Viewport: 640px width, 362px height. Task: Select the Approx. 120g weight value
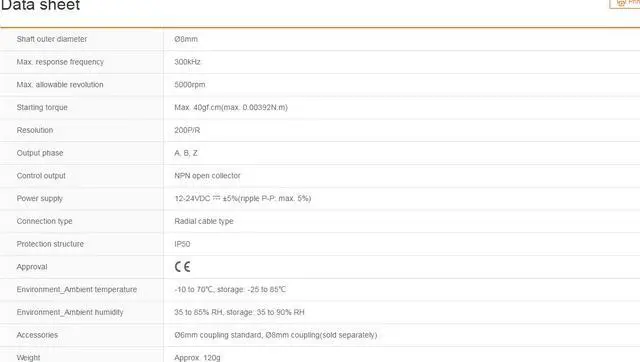pyautogui.click(x=198, y=358)
